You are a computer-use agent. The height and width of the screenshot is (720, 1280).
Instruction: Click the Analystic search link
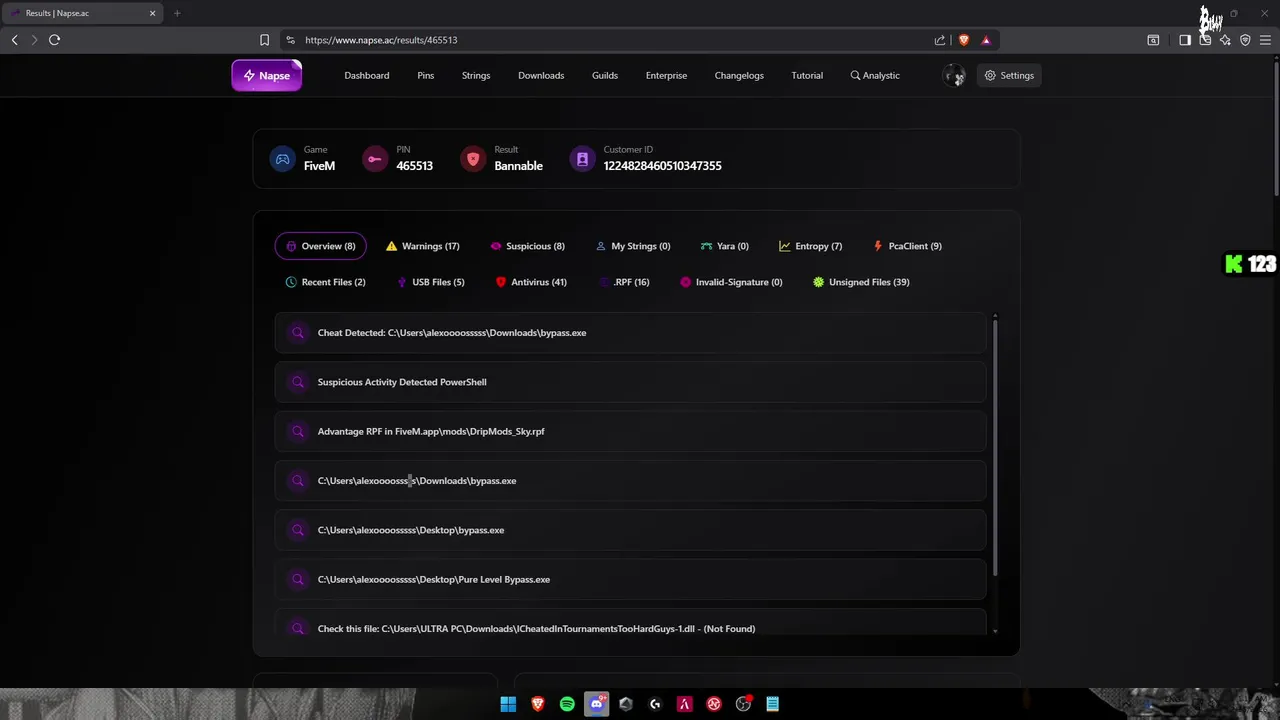(875, 75)
